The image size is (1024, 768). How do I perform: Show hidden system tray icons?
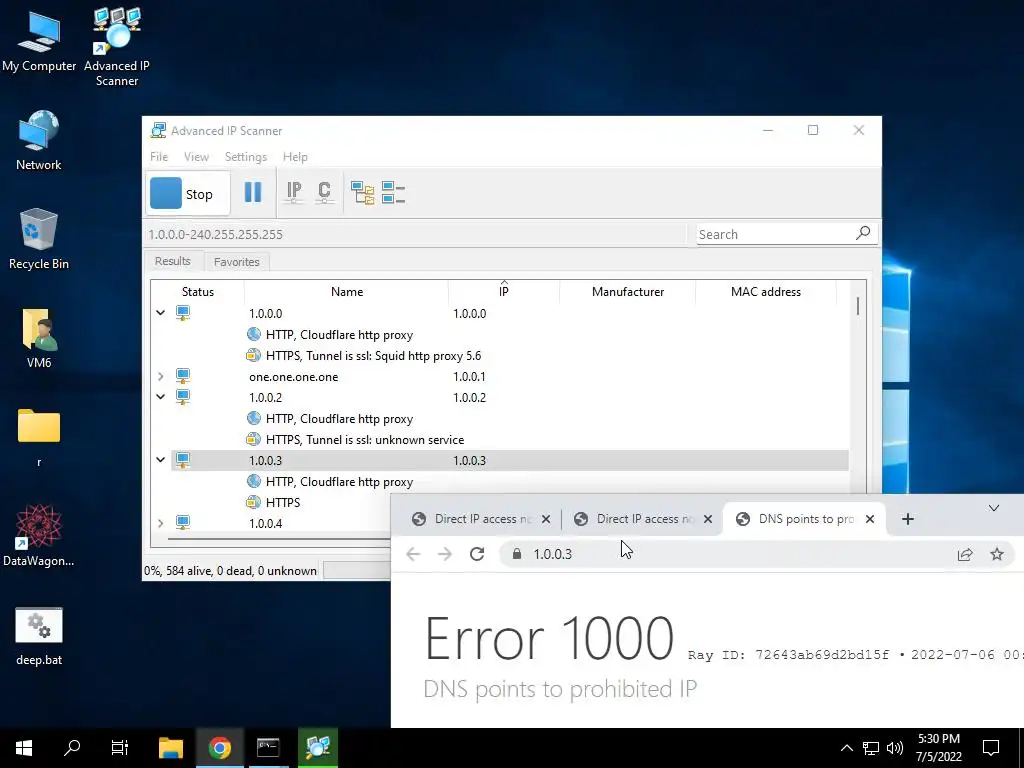tap(846, 748)
